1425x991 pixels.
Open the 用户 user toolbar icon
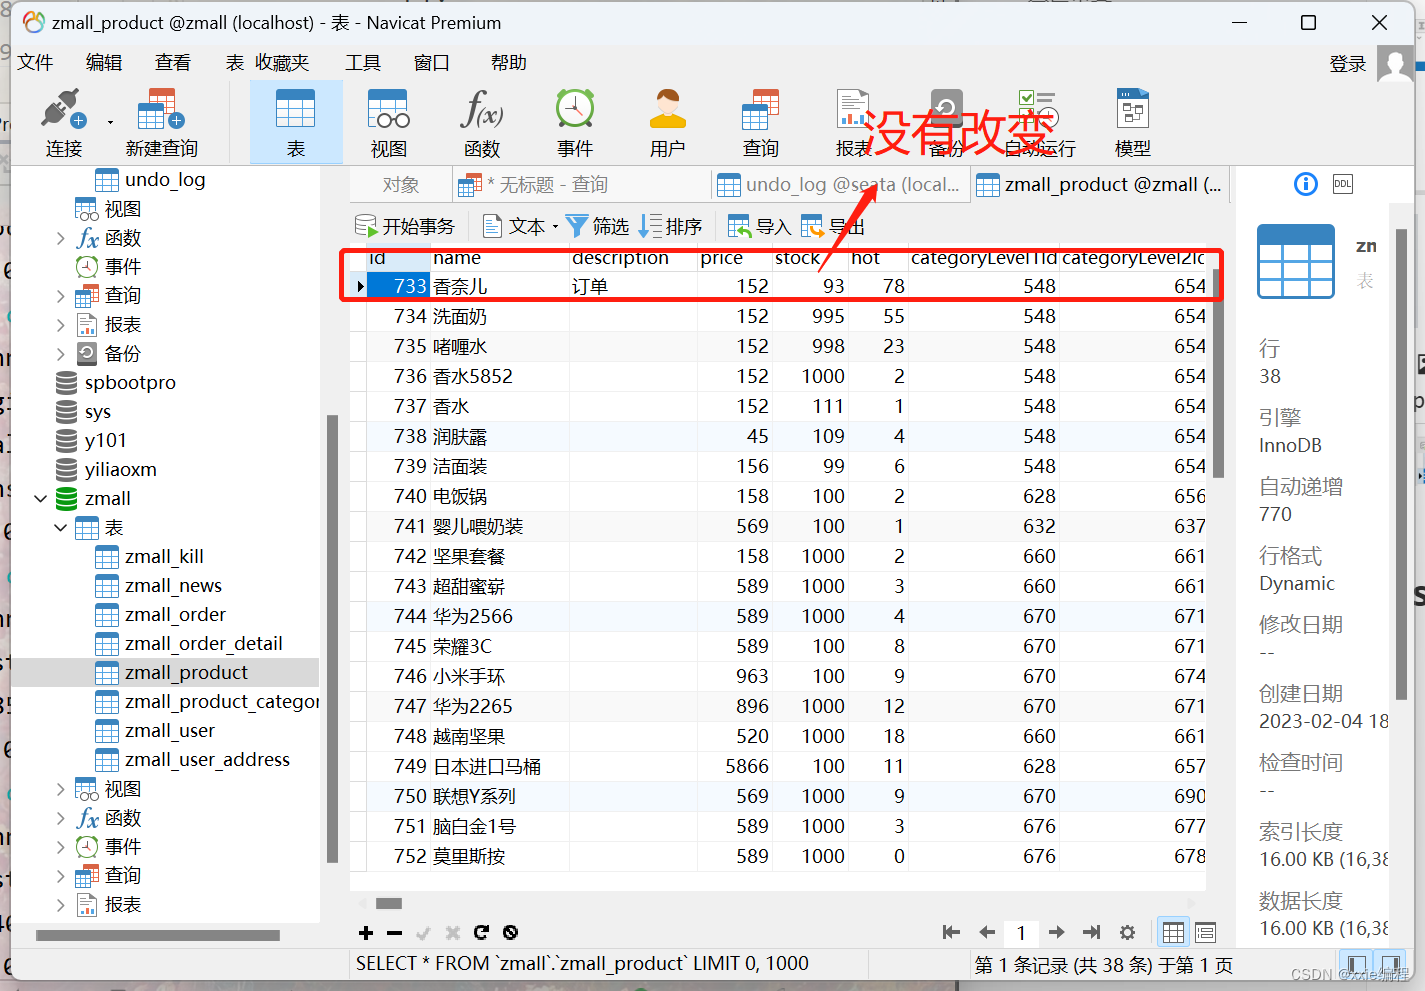667,122
